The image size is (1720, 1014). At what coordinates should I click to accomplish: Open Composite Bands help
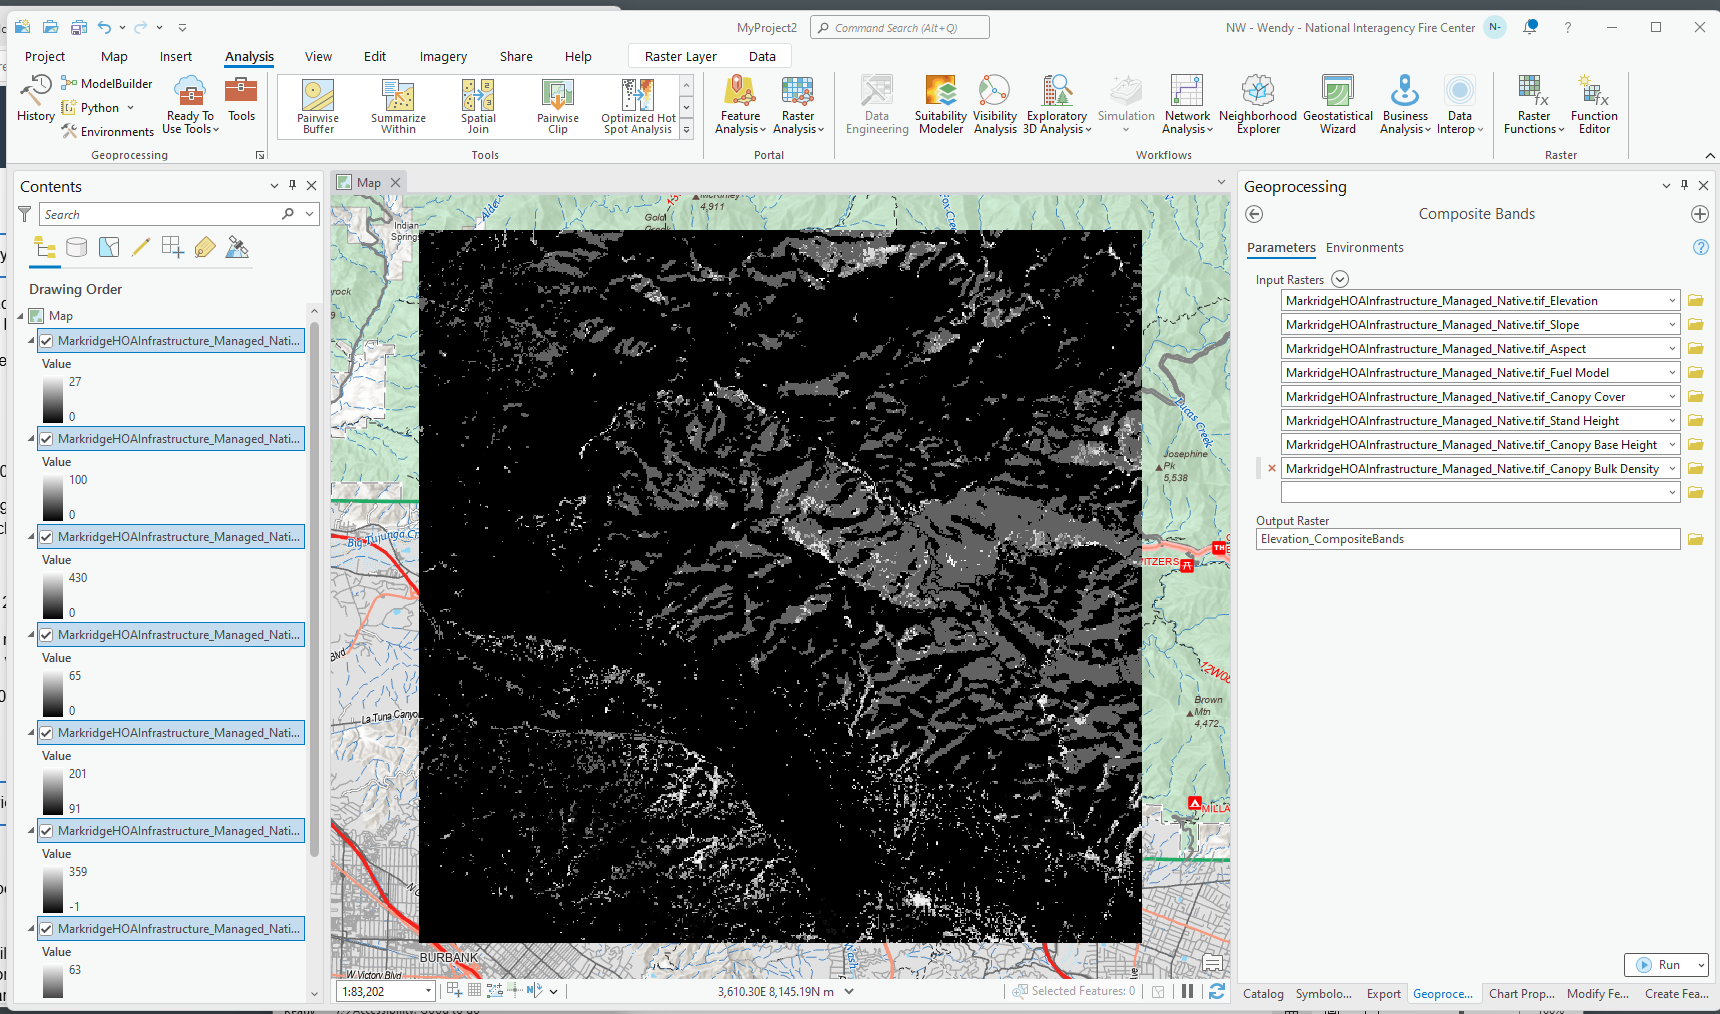[x=1700, y=247]
